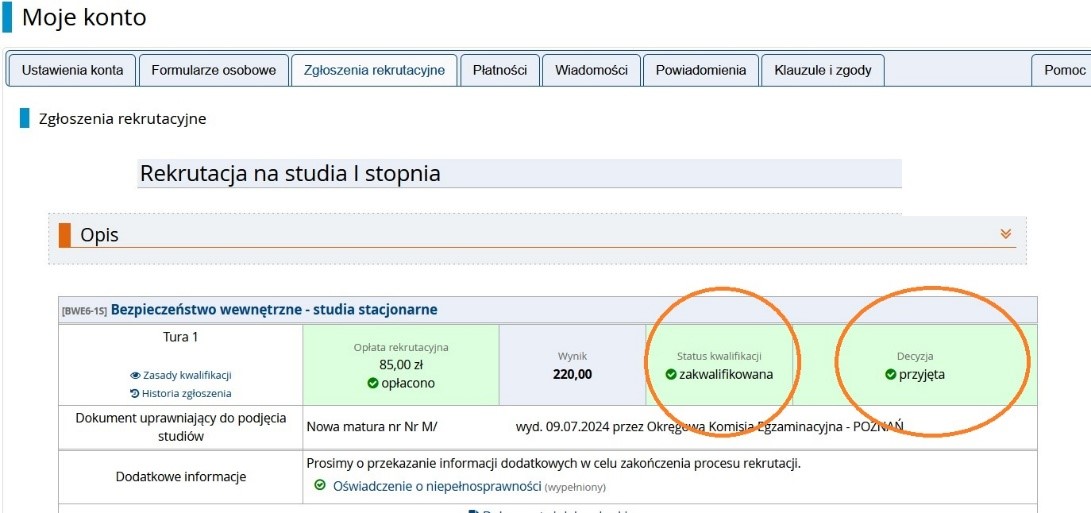Open the Powiadomienia tab

700,70
